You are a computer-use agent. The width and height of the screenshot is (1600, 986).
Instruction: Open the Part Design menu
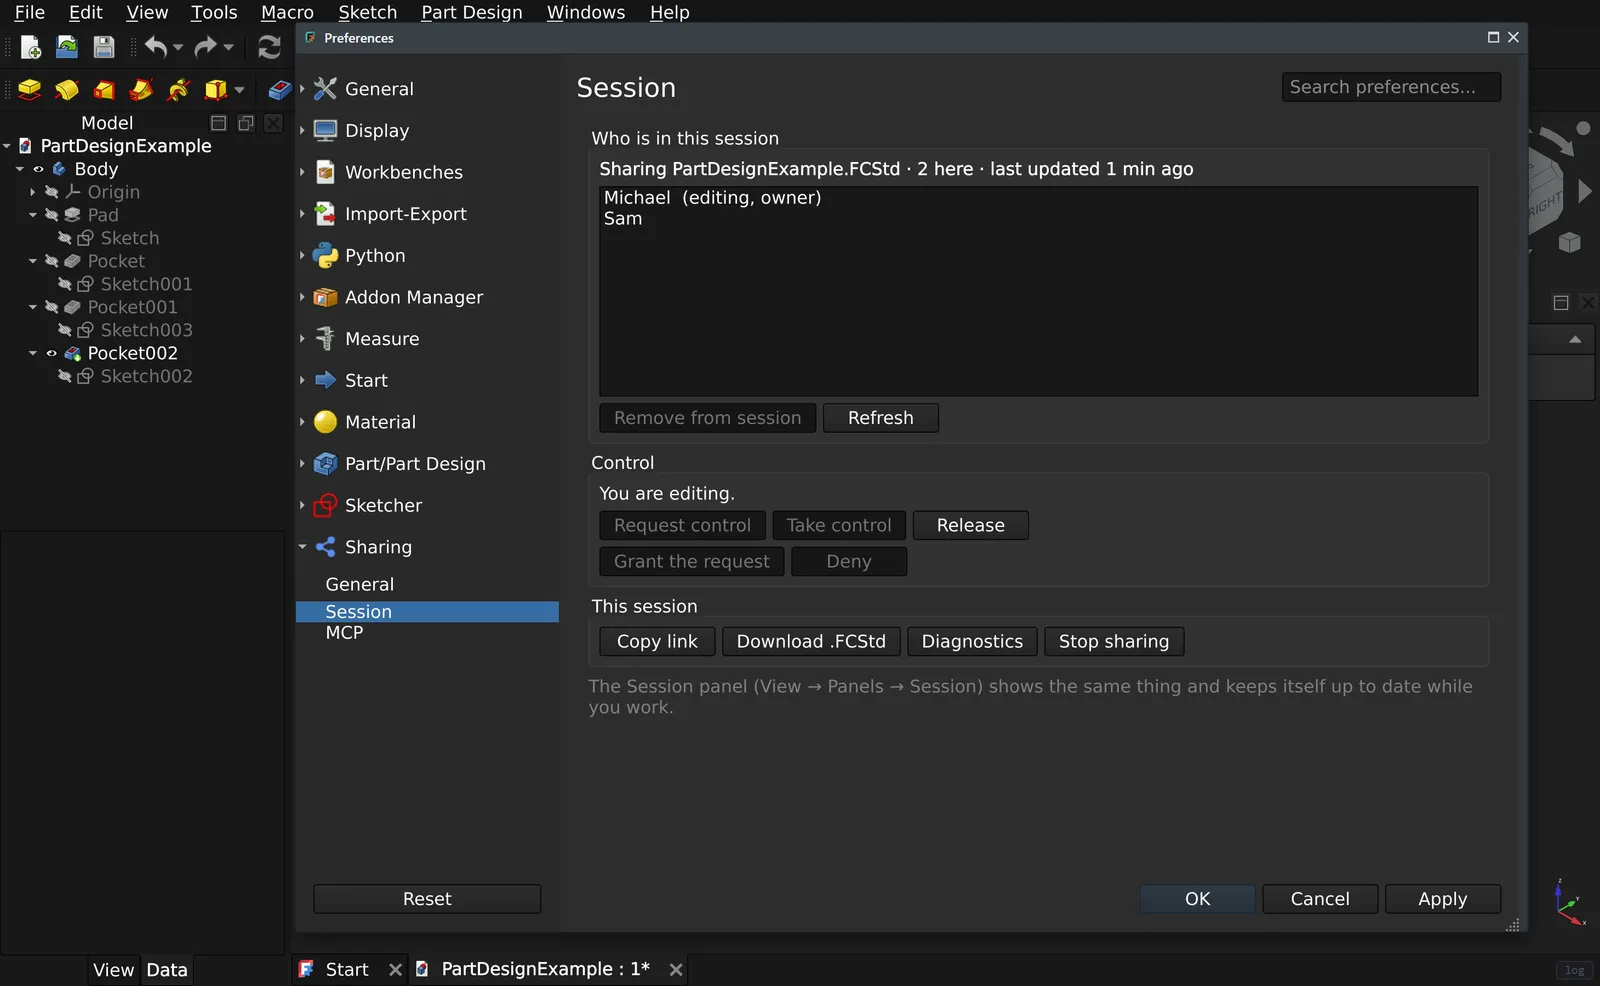[472, 12]
